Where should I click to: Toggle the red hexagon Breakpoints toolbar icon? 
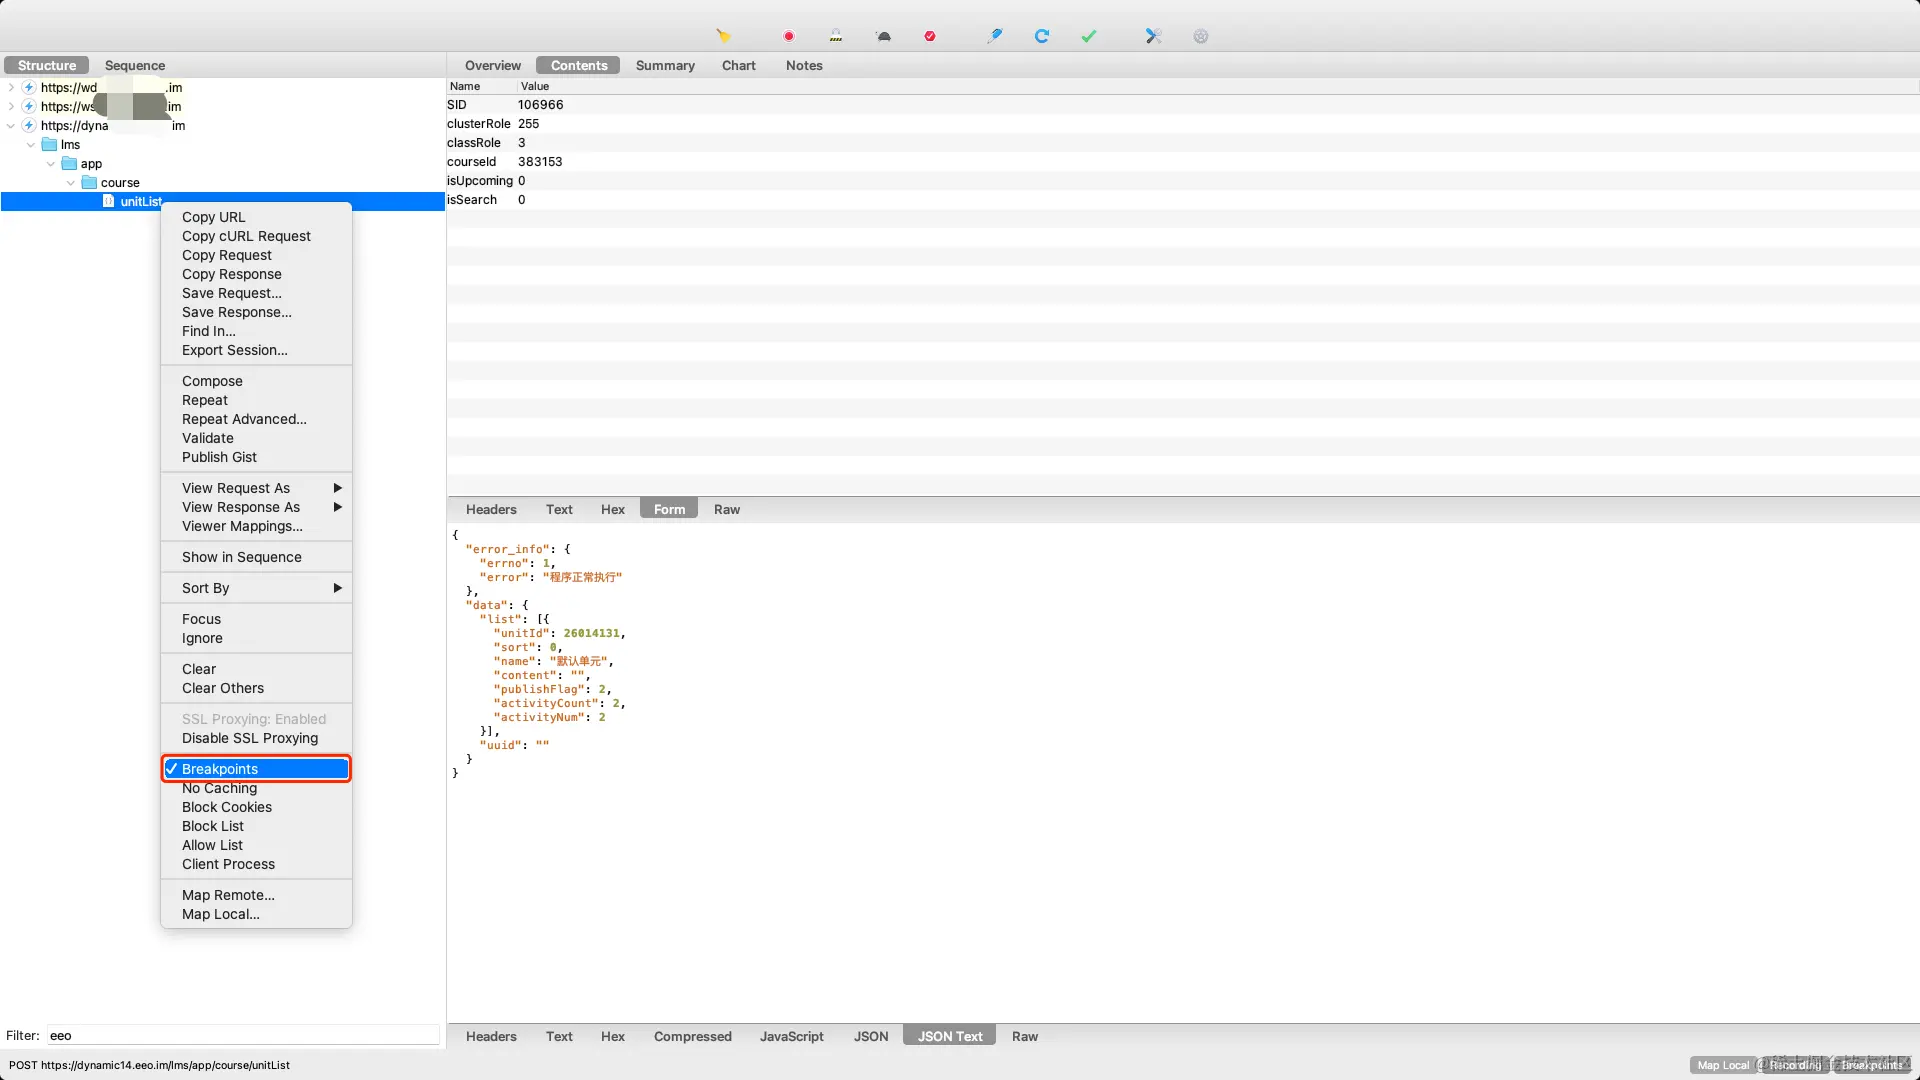point(930,36)
